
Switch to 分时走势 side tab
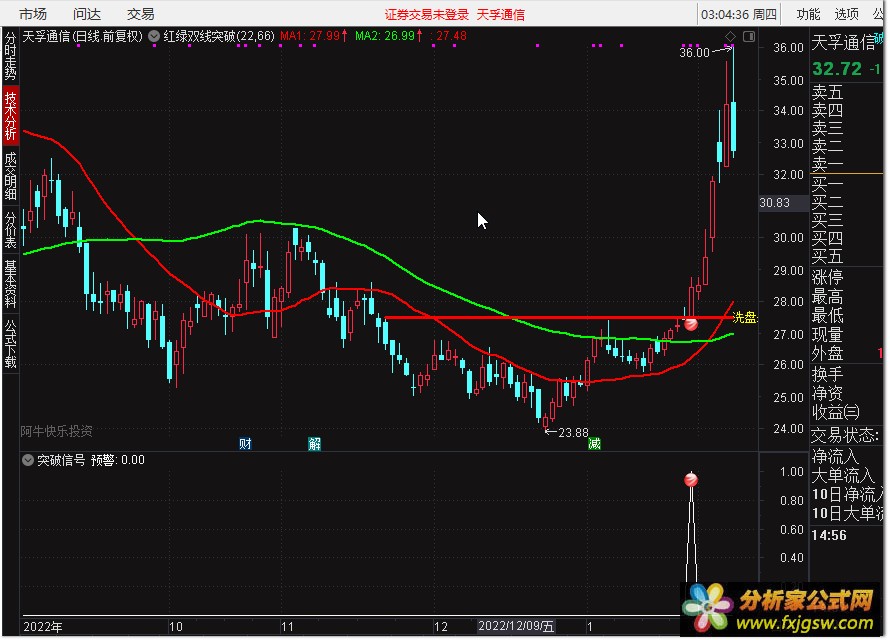[x=11, y=56]
